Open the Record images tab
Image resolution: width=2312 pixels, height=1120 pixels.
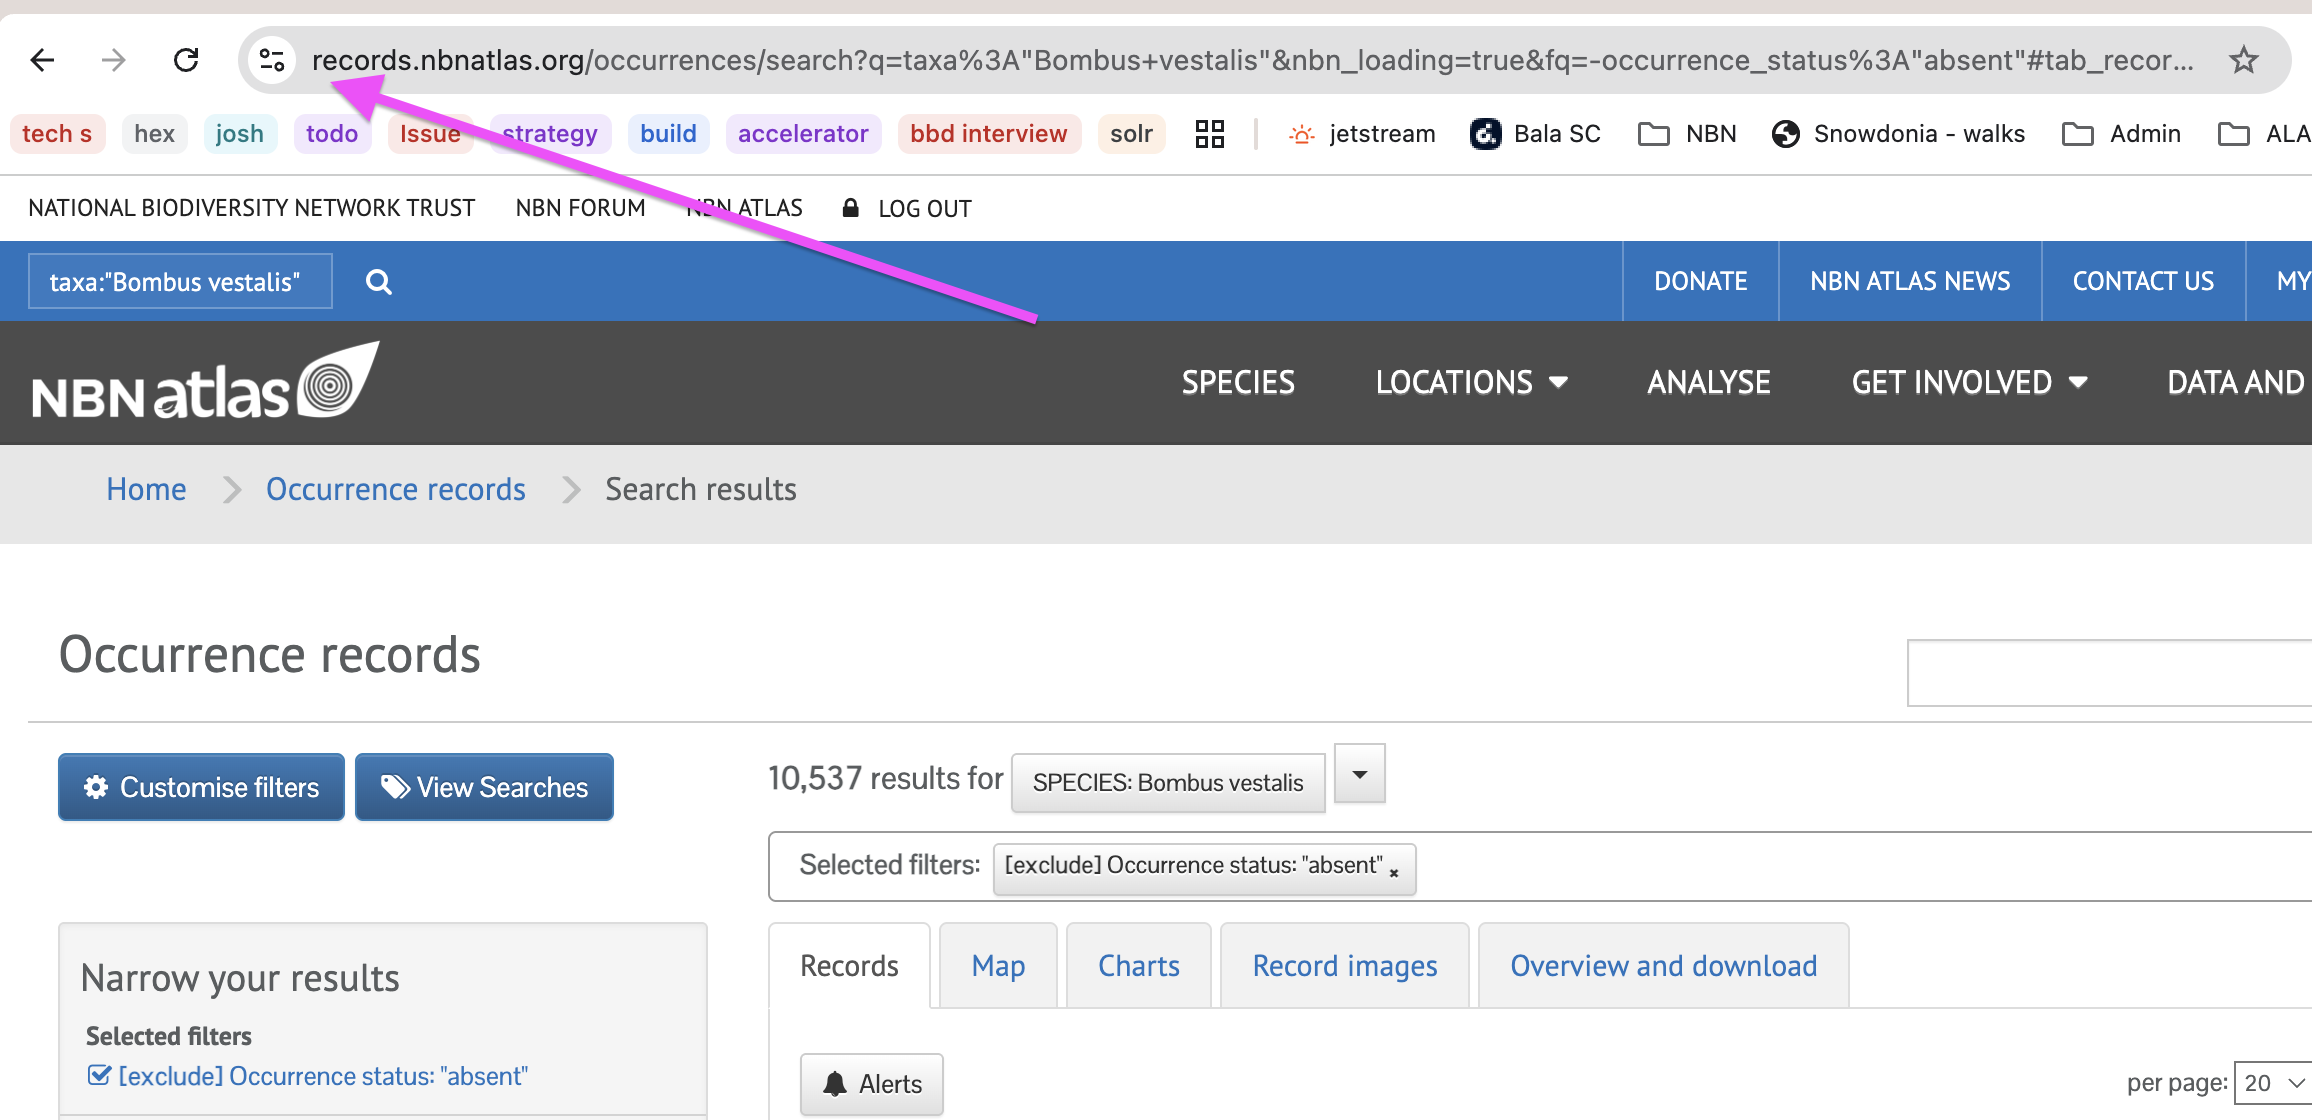pyautogui.click(x=1344, y=965)
